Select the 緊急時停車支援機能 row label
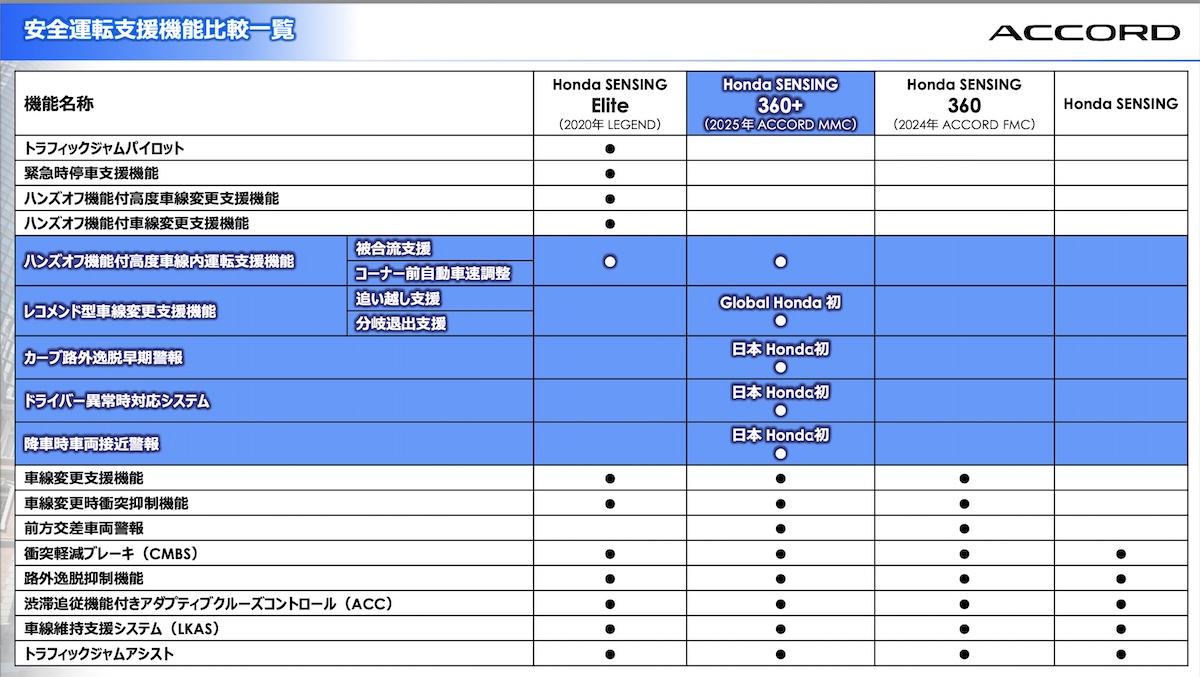Image resolution: width=1200 pixels, height=677 pixels. tap(90, 173)
